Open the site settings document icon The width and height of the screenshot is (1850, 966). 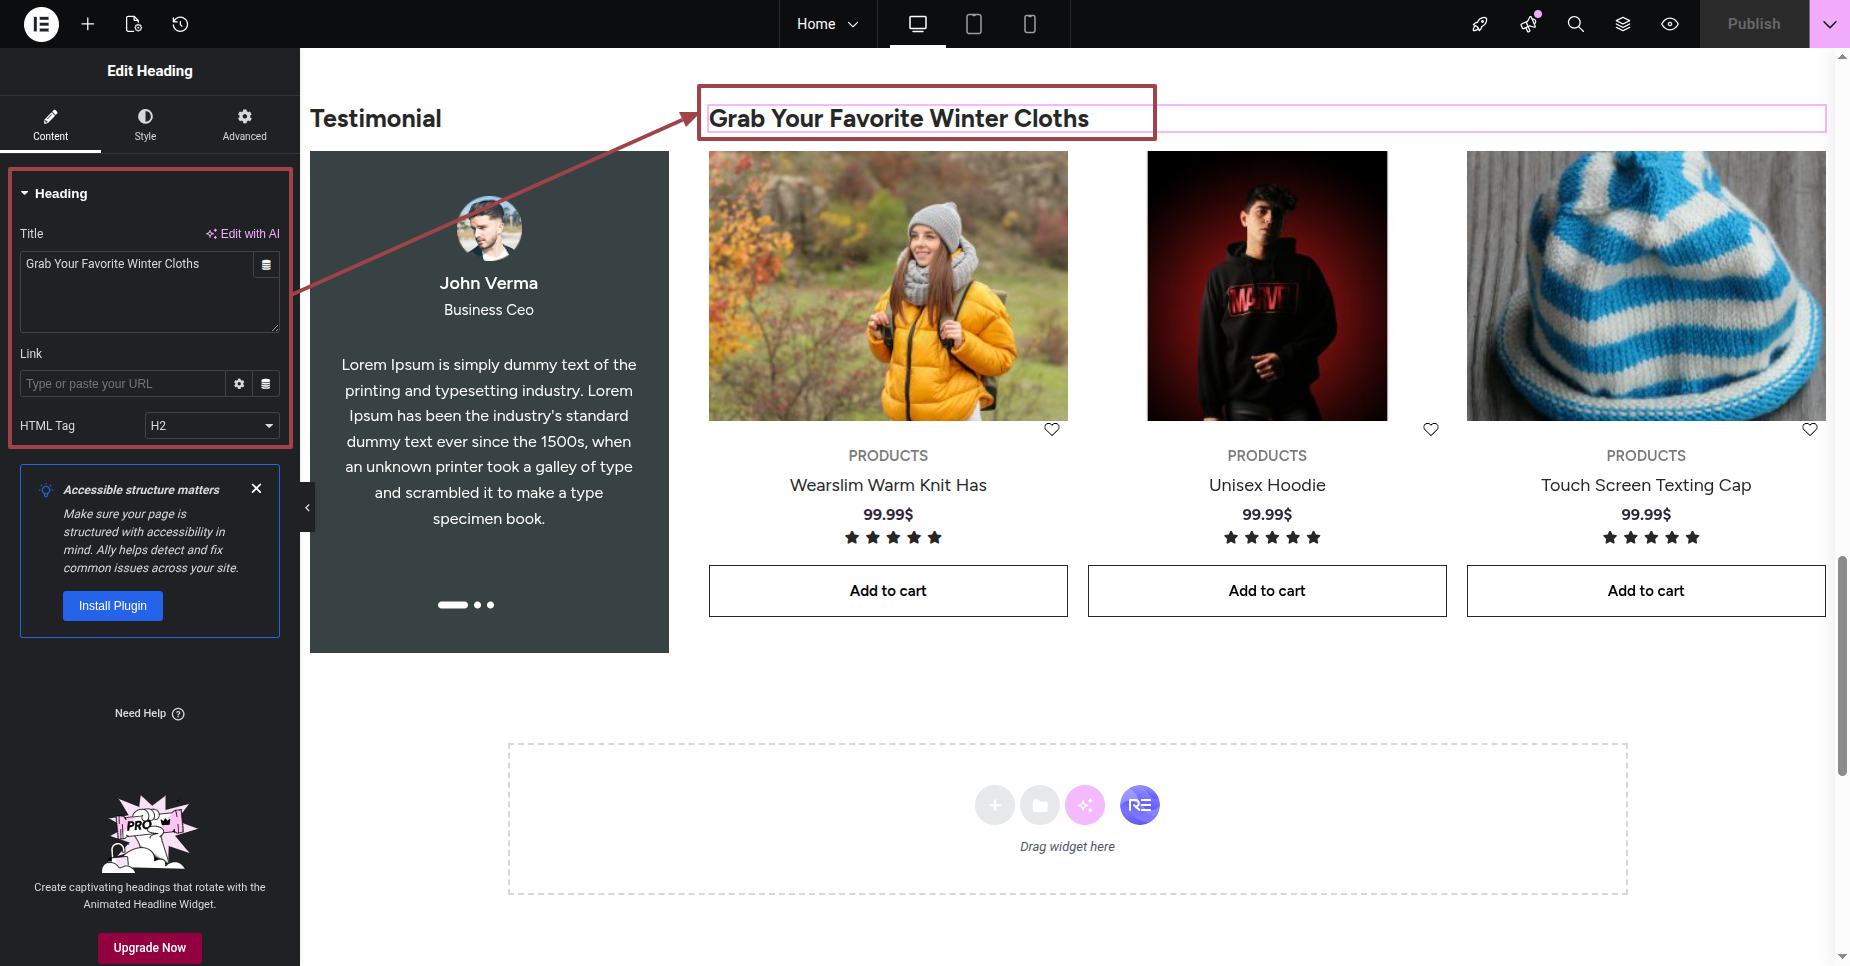pos(134,24)
